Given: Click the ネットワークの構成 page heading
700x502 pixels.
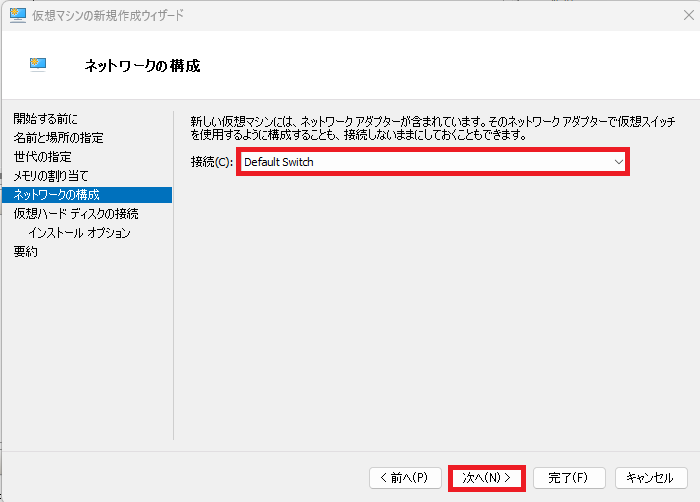Looking at the screenshot, I should 142,66.
